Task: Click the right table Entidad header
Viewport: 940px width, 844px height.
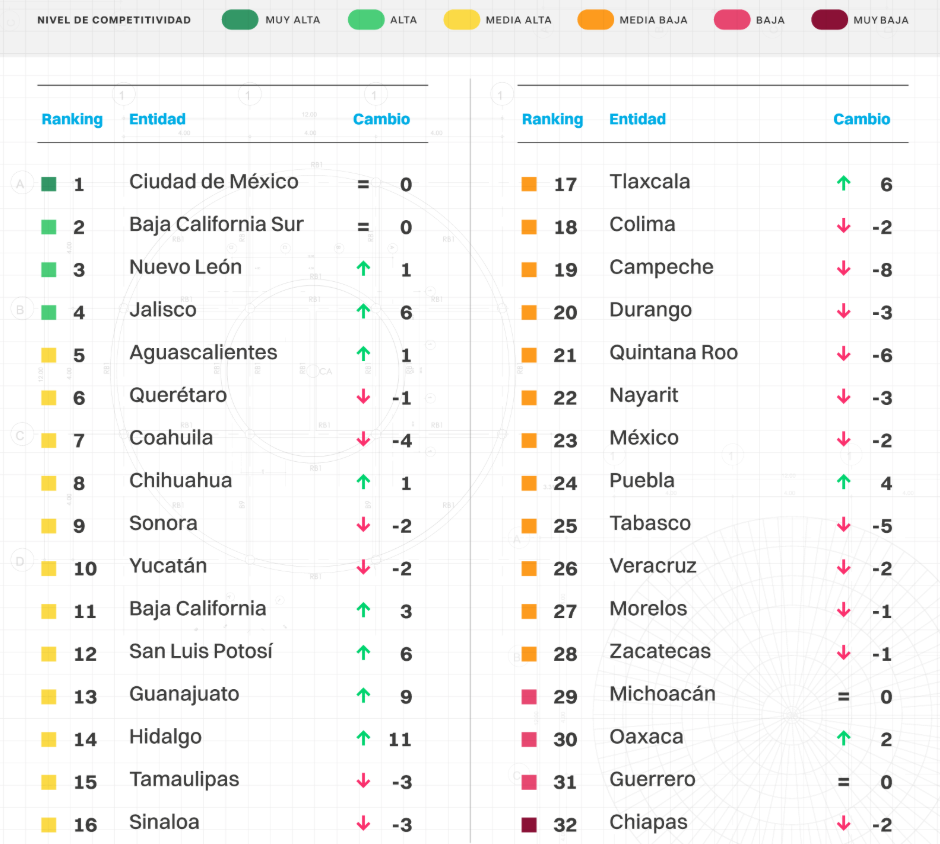Action: coord(638,119)
